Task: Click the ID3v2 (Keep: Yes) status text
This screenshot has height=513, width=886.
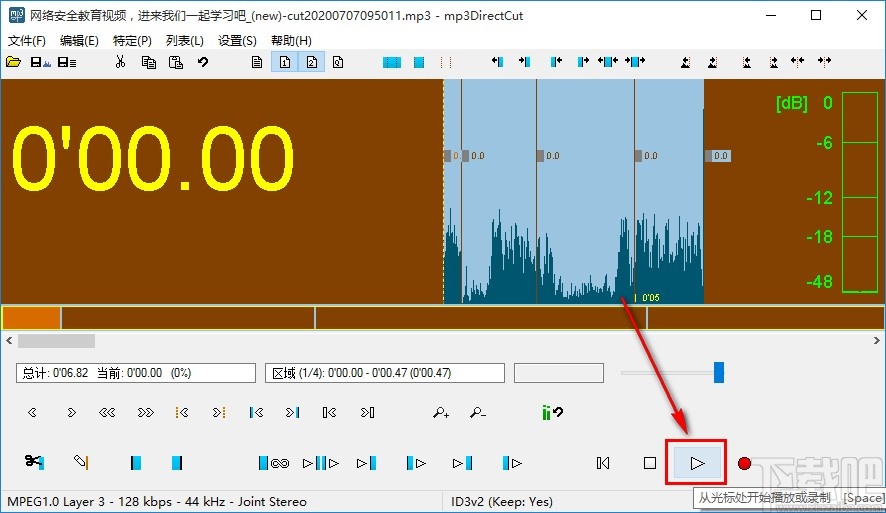Action: pyautogui.click(x=502, y=502)
